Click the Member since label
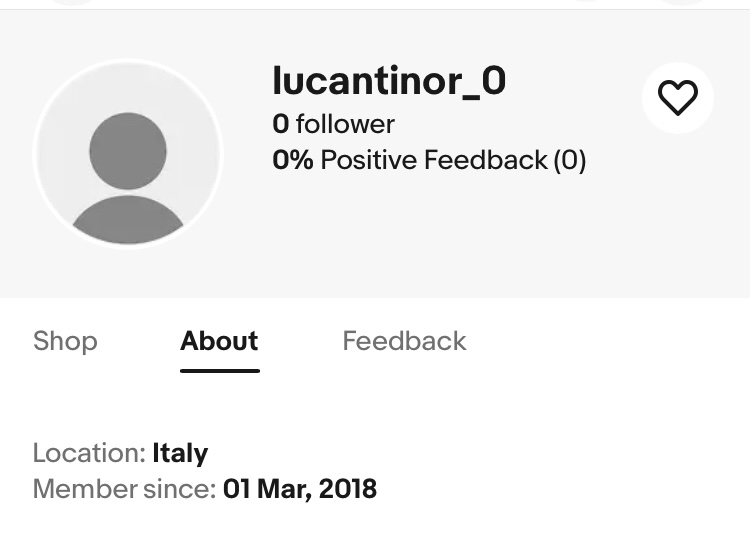Viewport: 750px width, 560px height. (124, 489)
